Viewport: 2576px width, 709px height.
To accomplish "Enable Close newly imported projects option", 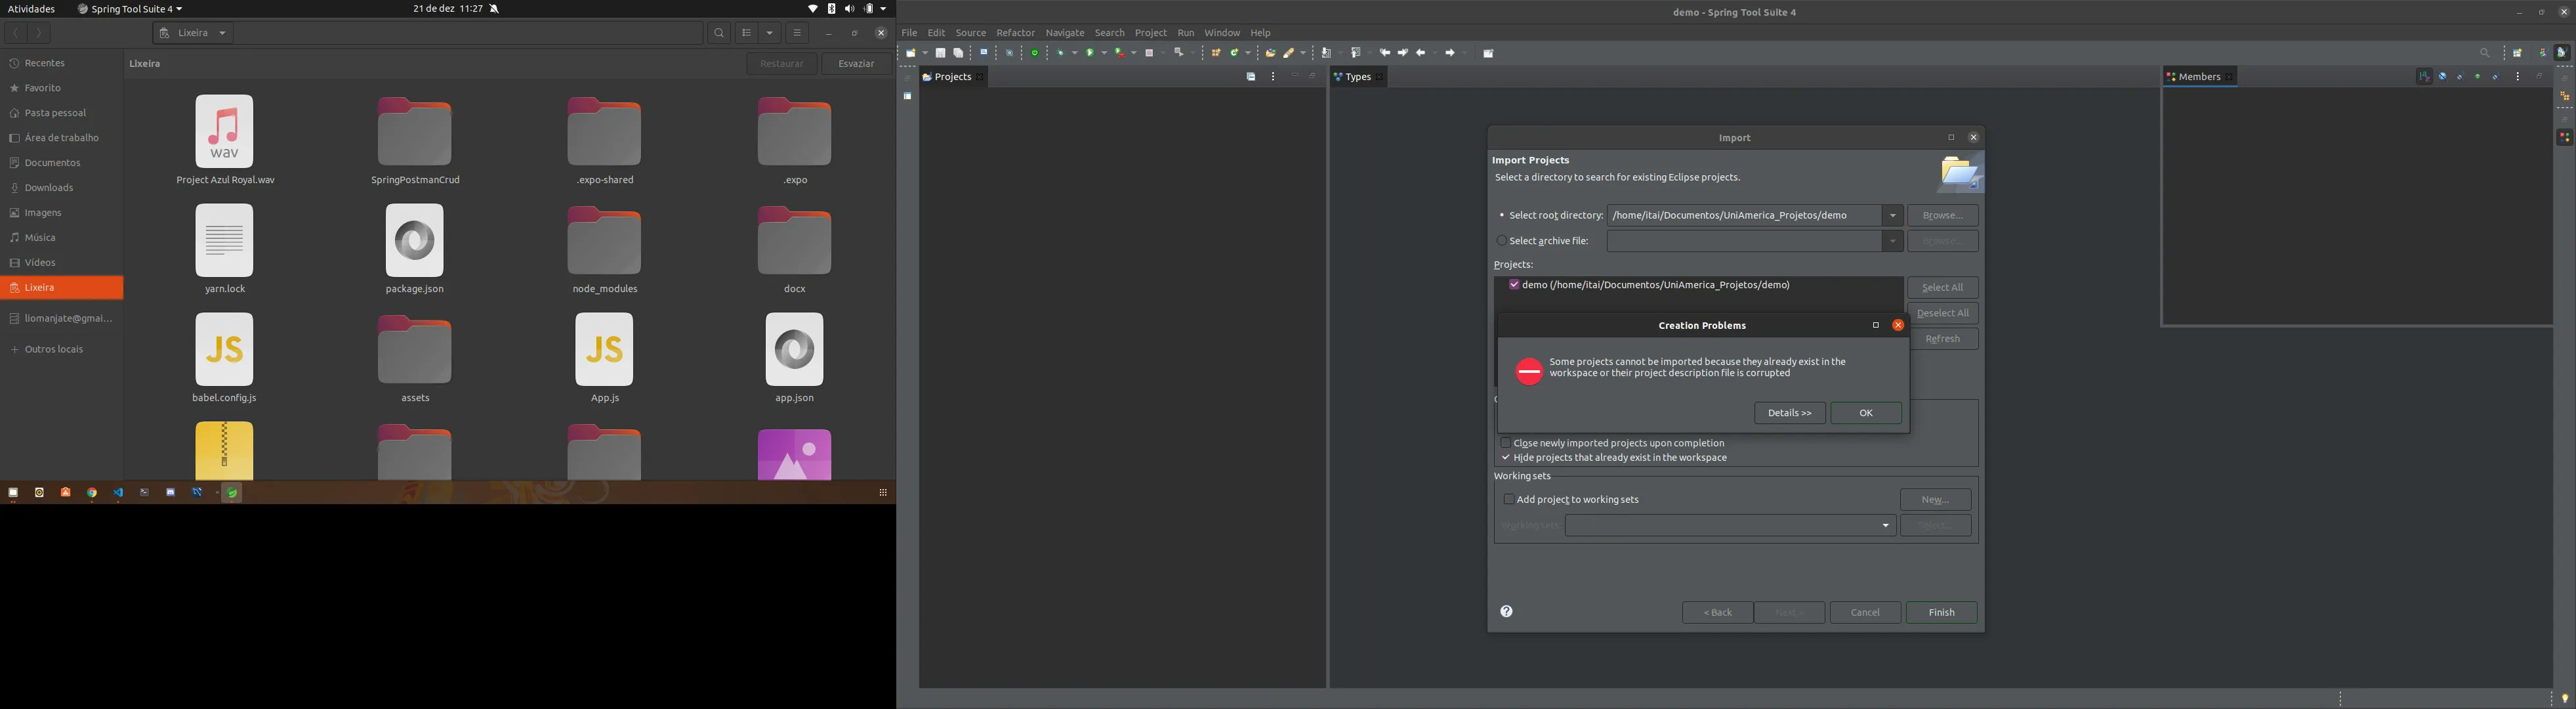I will [x=1505, y=443].
